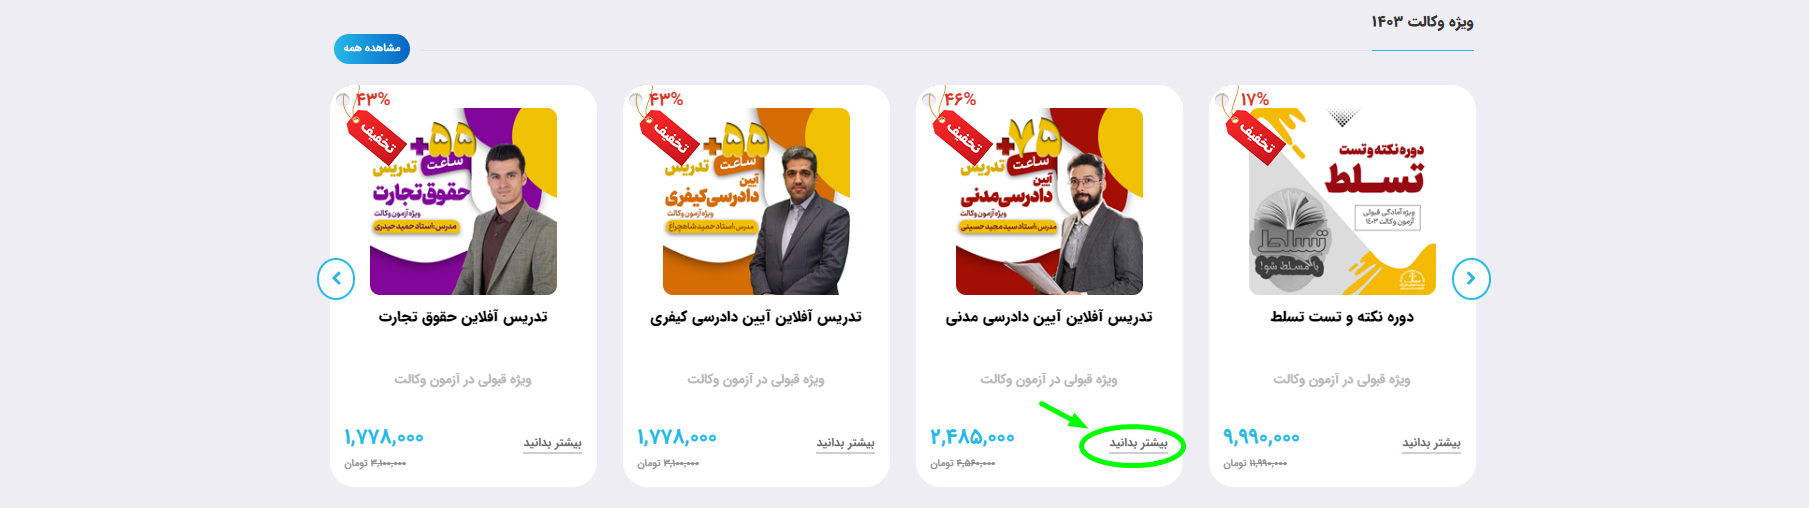The width and height of the screenshot is (1809, 508).
Task: Click the title تدریس آفلاین حقوق تجارت
Action: [463, 317]
